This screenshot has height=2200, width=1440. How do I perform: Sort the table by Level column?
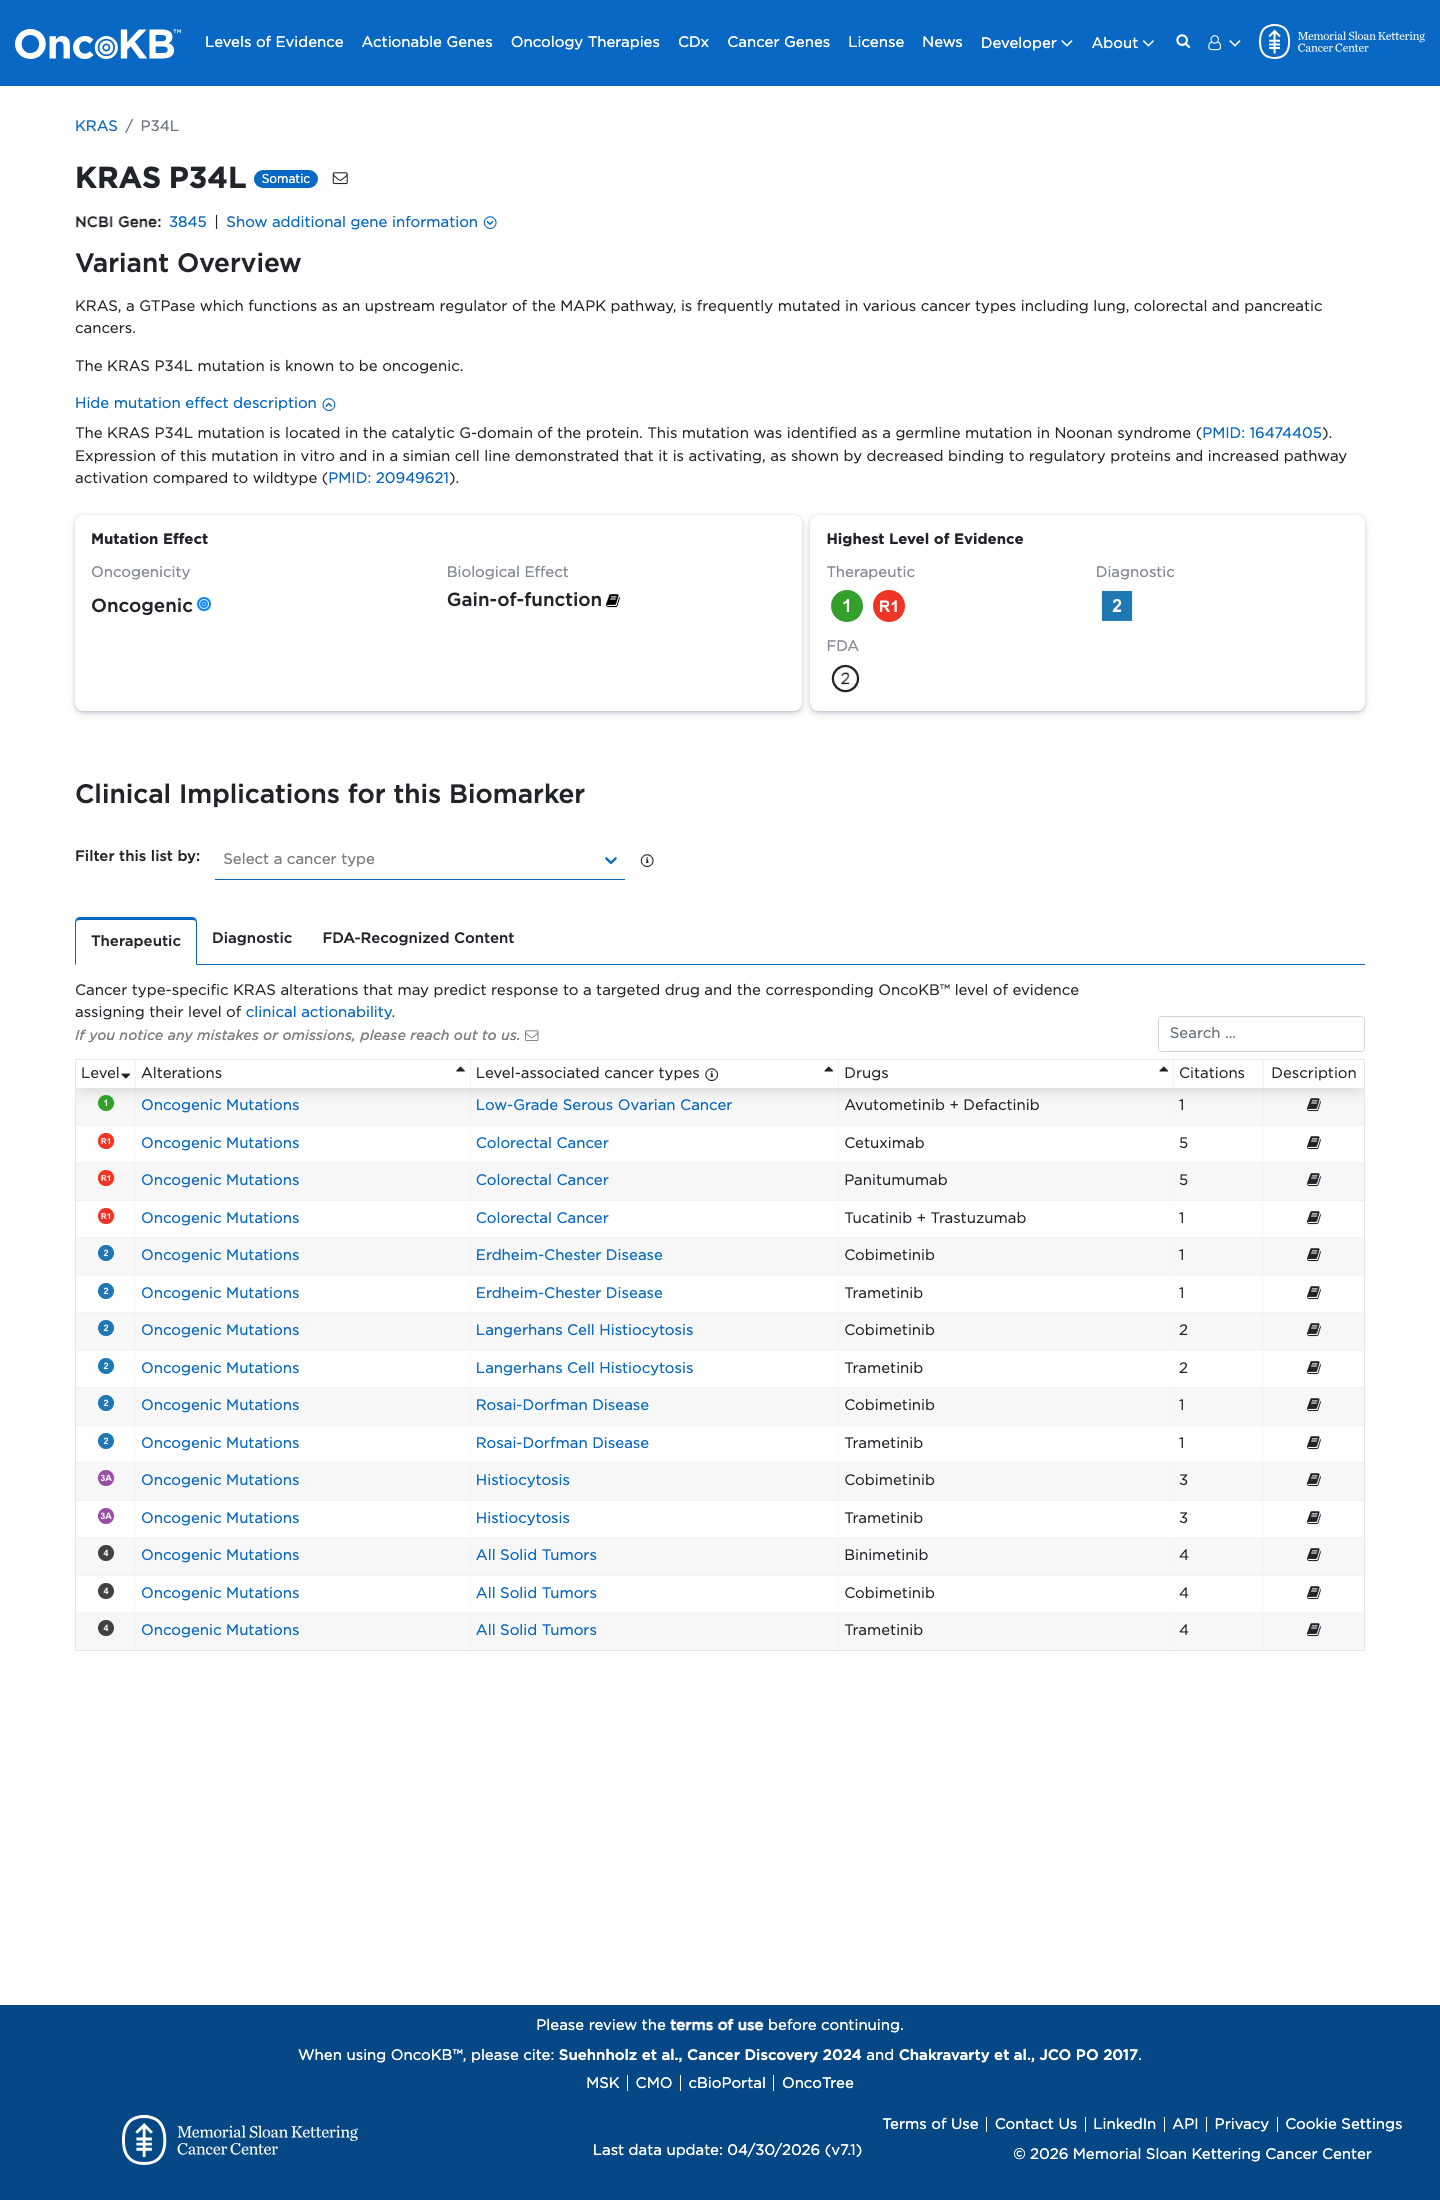coord(106,1073)
